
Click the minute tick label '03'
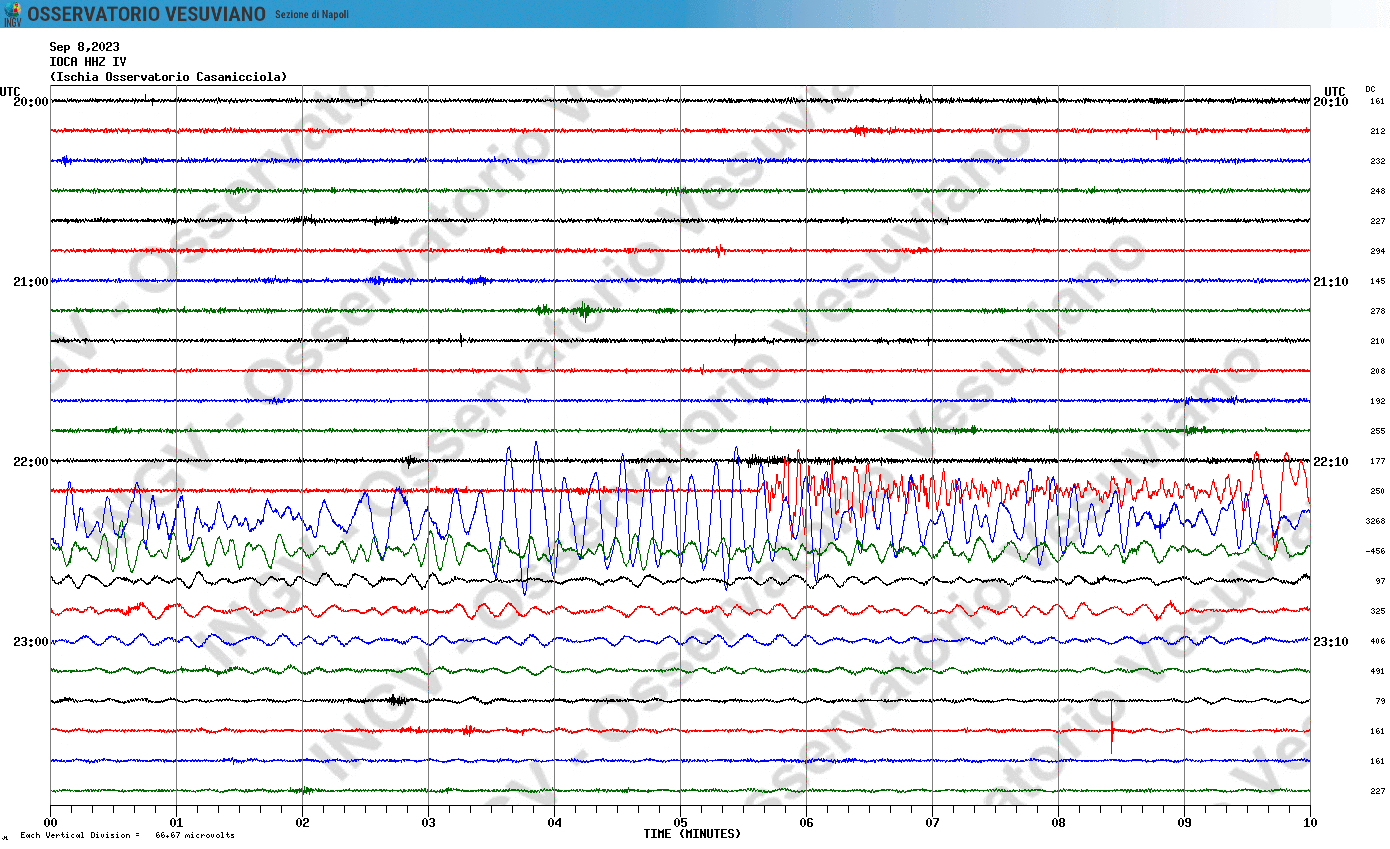tap(428, 823)
